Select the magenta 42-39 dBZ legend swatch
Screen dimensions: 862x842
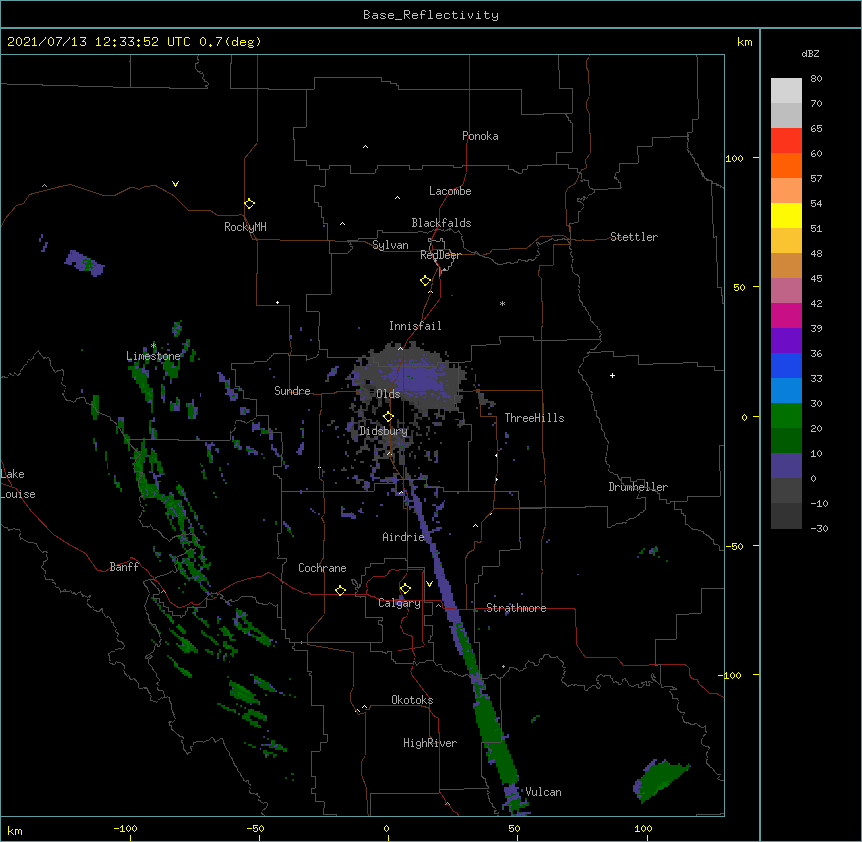point(786,315)
